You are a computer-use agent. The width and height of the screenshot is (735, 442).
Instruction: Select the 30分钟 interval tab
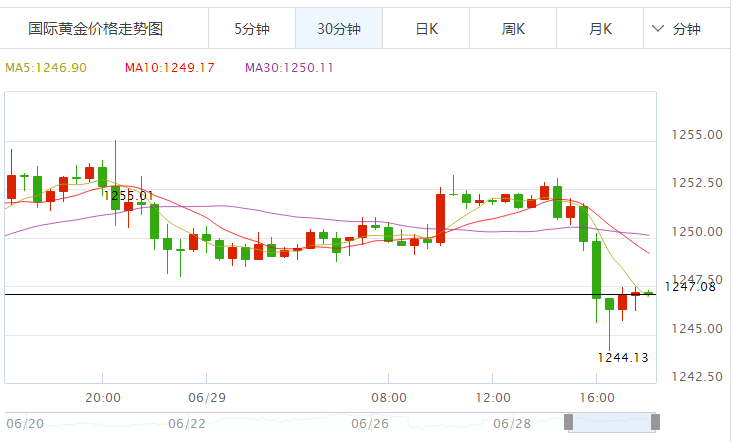[338, 29]
